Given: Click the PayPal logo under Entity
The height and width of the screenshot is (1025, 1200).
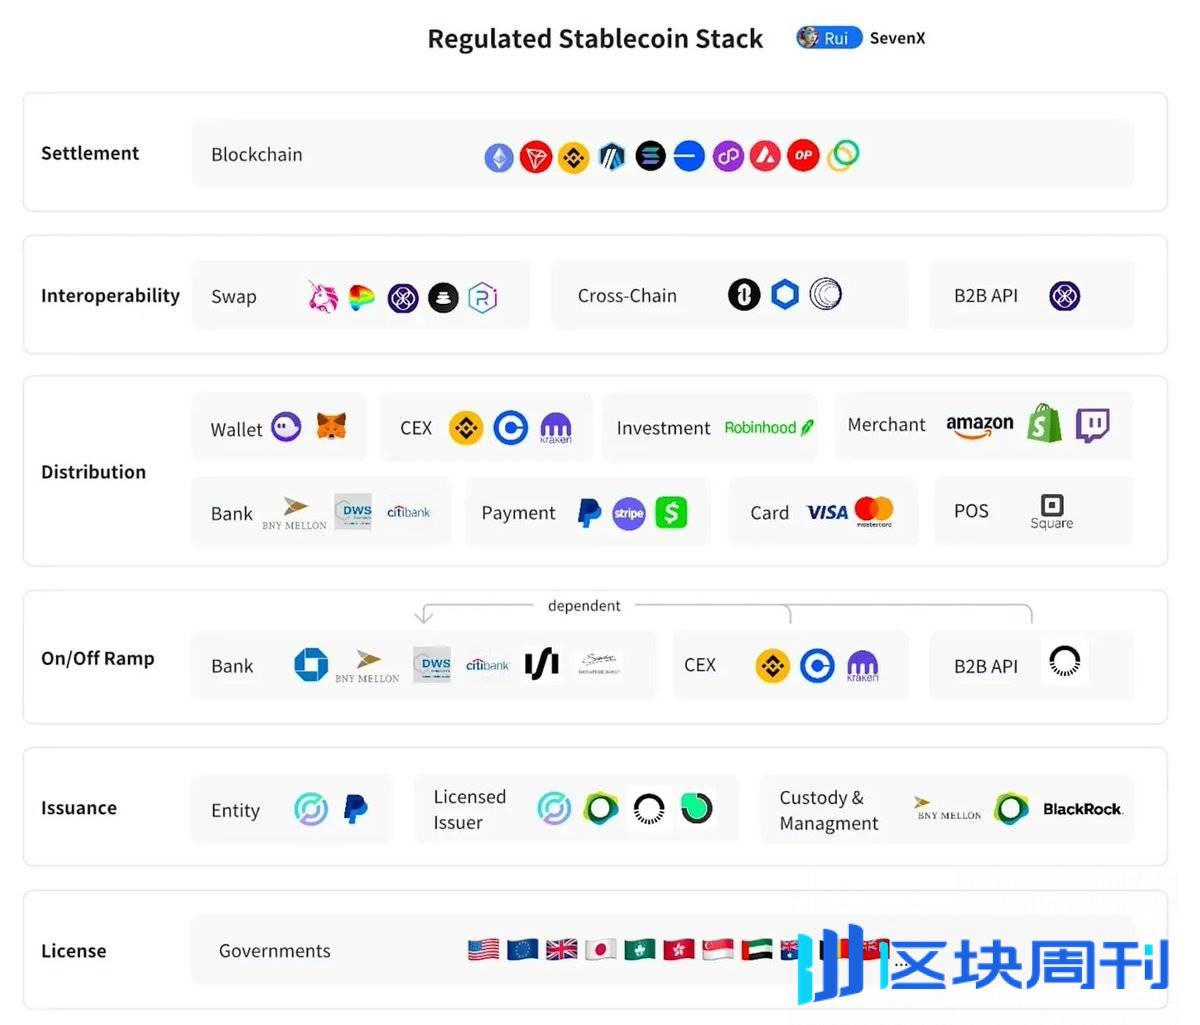Looking at the screenshot, I should [355, 808].
